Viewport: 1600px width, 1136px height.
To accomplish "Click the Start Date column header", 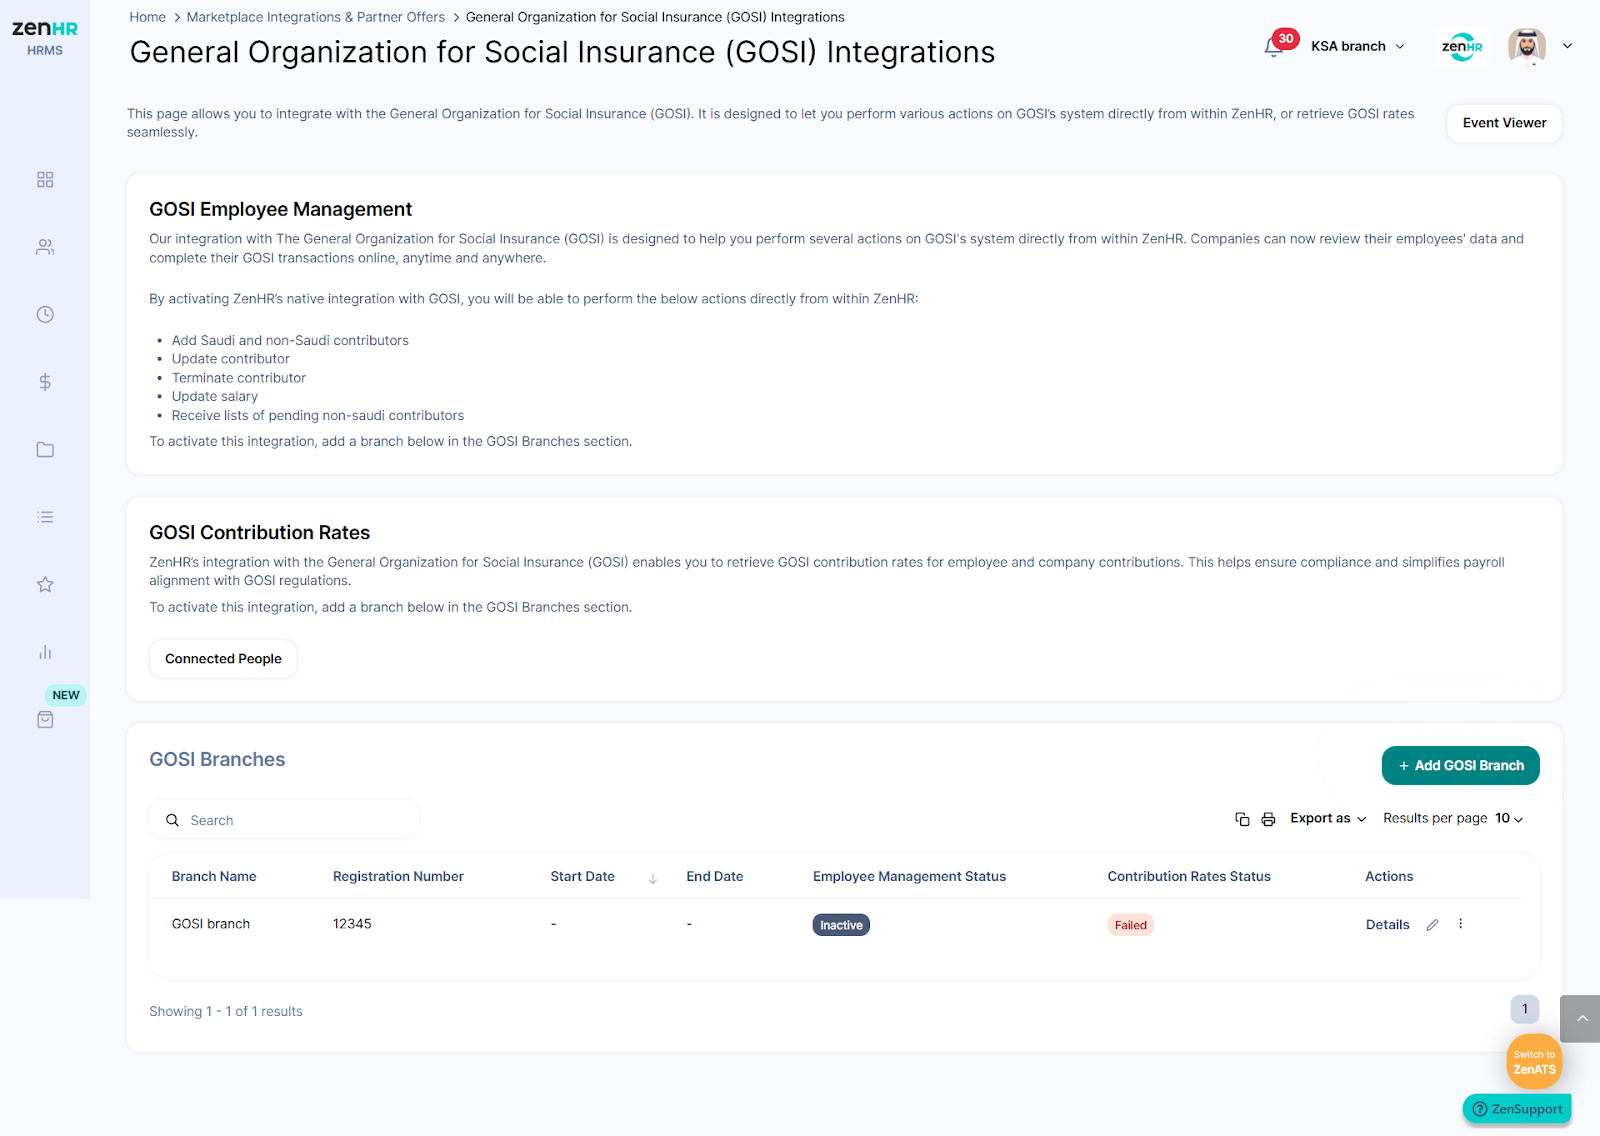I will pos(583,877).
